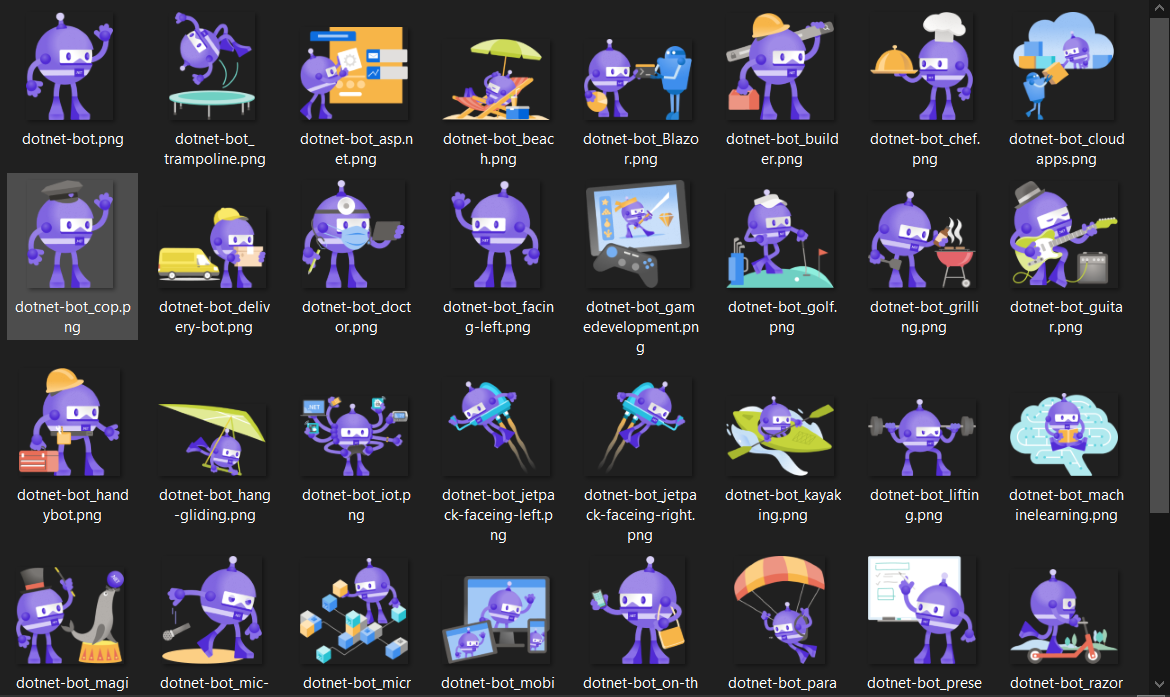Select the hang-gliding bot thumbnail
This screenshot has height=697, width=1170.
213,438
